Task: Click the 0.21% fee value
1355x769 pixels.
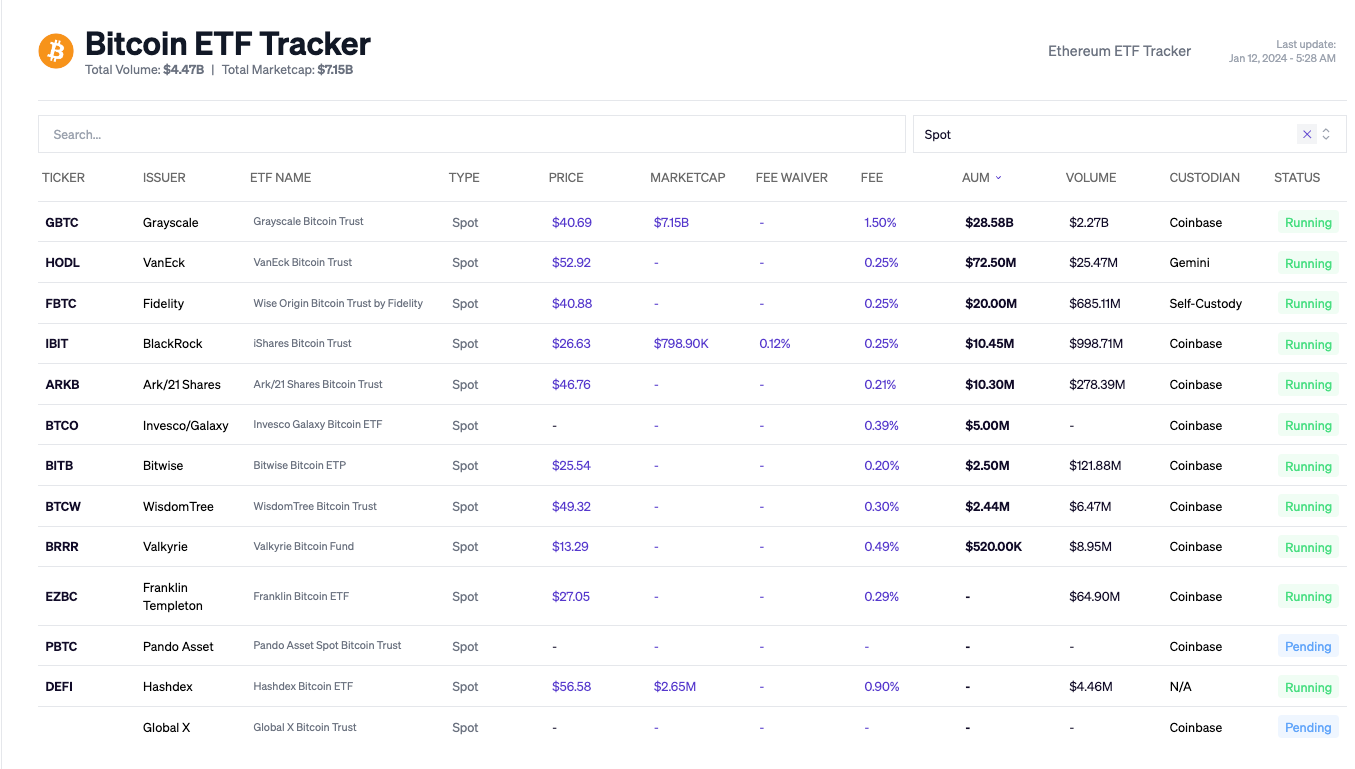Action: tap(880, 385)
